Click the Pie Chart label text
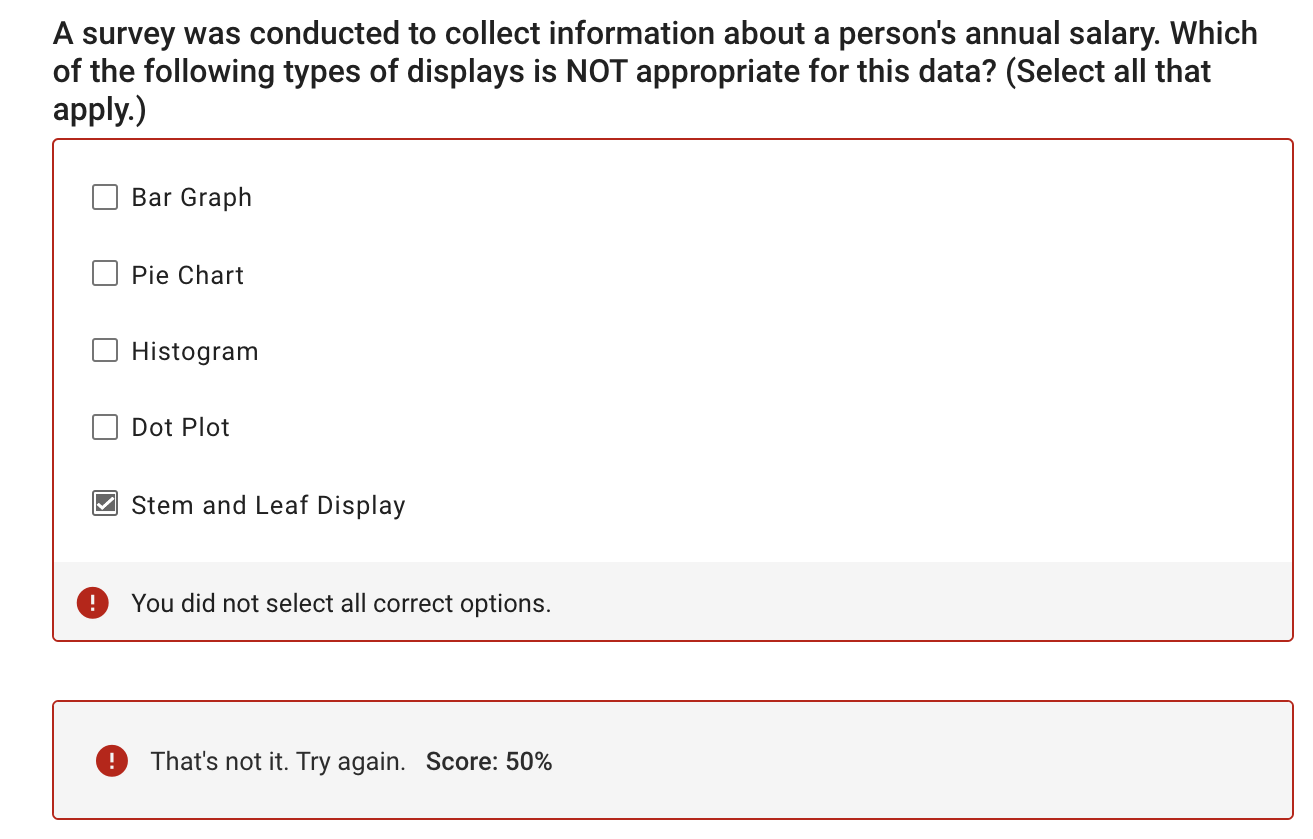 click(187, 274)
